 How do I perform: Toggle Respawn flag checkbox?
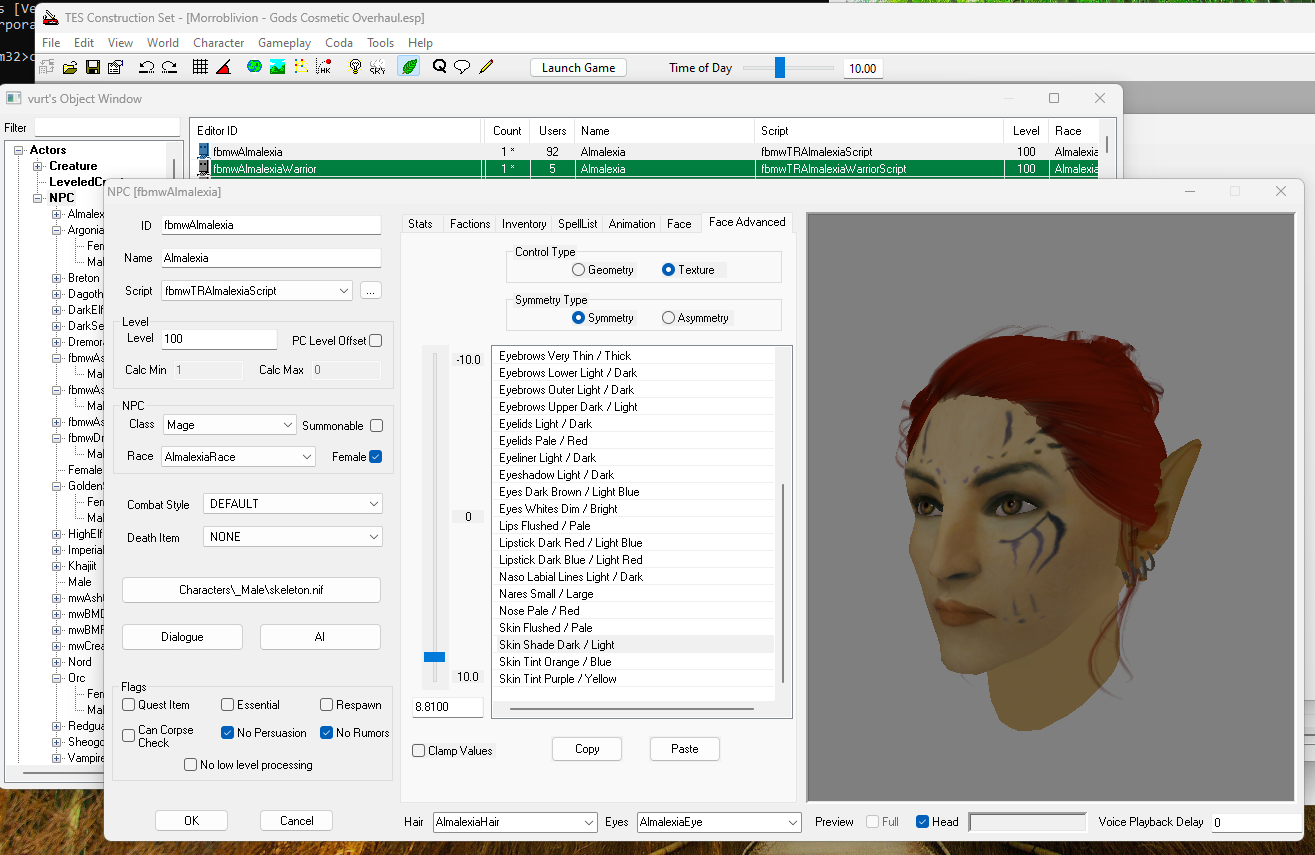[327, 705]
